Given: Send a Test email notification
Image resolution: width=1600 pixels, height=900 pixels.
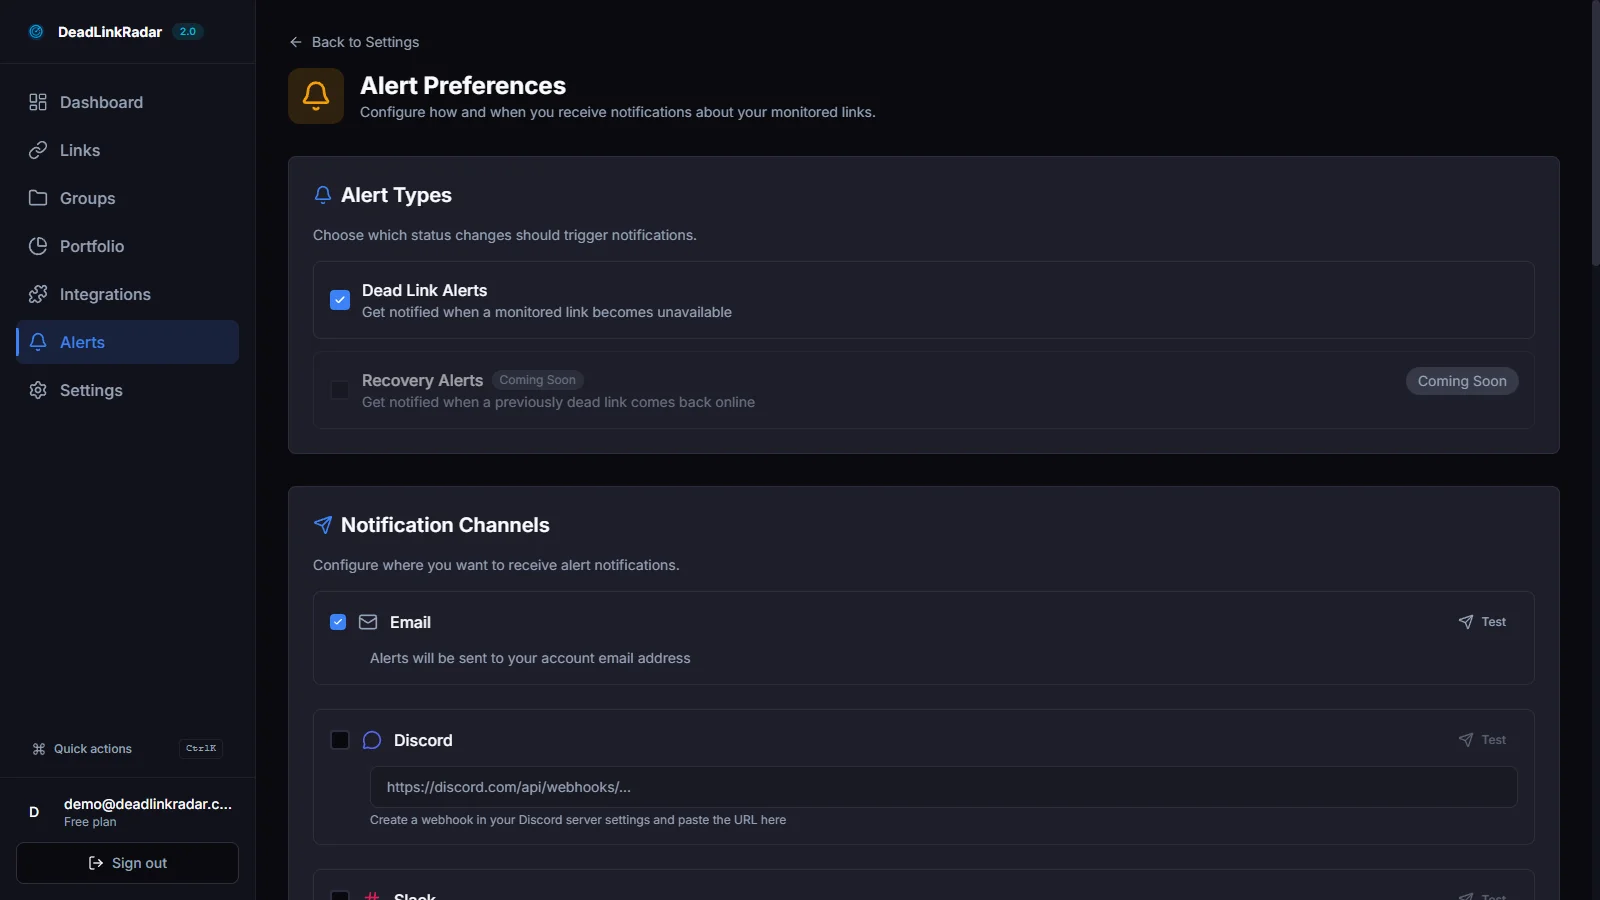Looking at the screenshot, I should click(1482, 622).
